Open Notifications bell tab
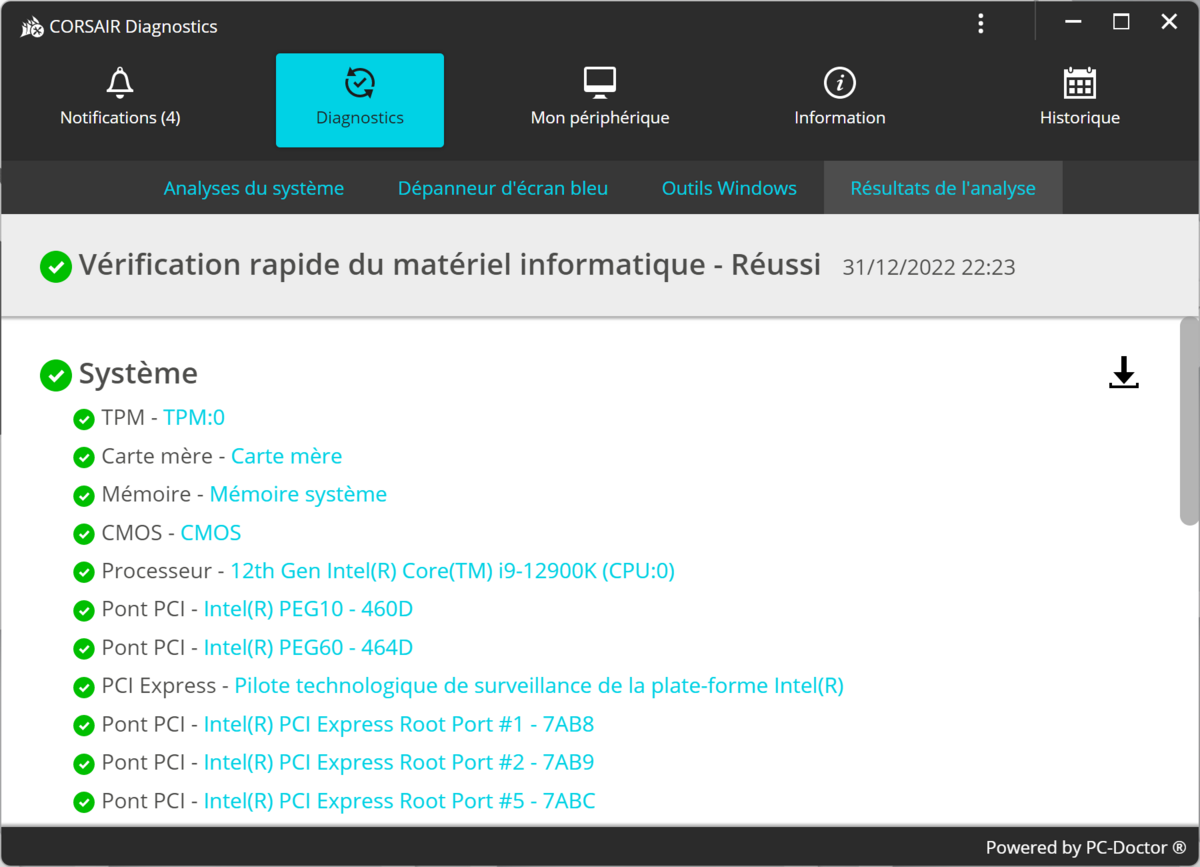The image size is (1200, 867). click(120, 100)
